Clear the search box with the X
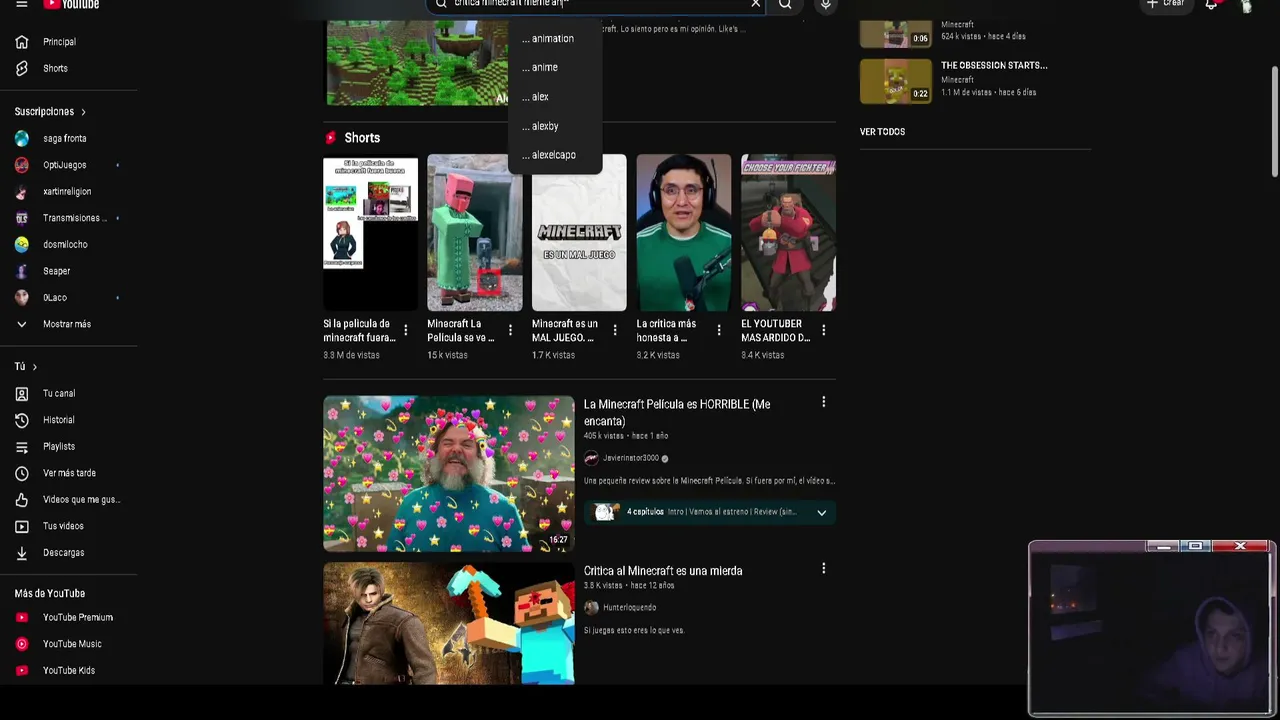The height and width of the screenshot is (720, 1280). tap(756, 4)
